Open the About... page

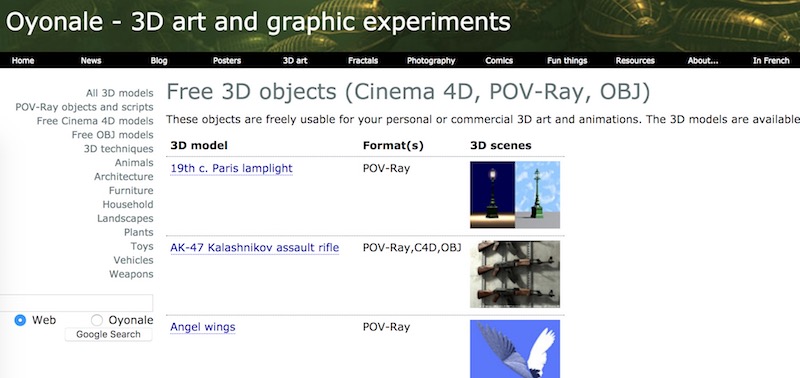[x=703, y=60]
